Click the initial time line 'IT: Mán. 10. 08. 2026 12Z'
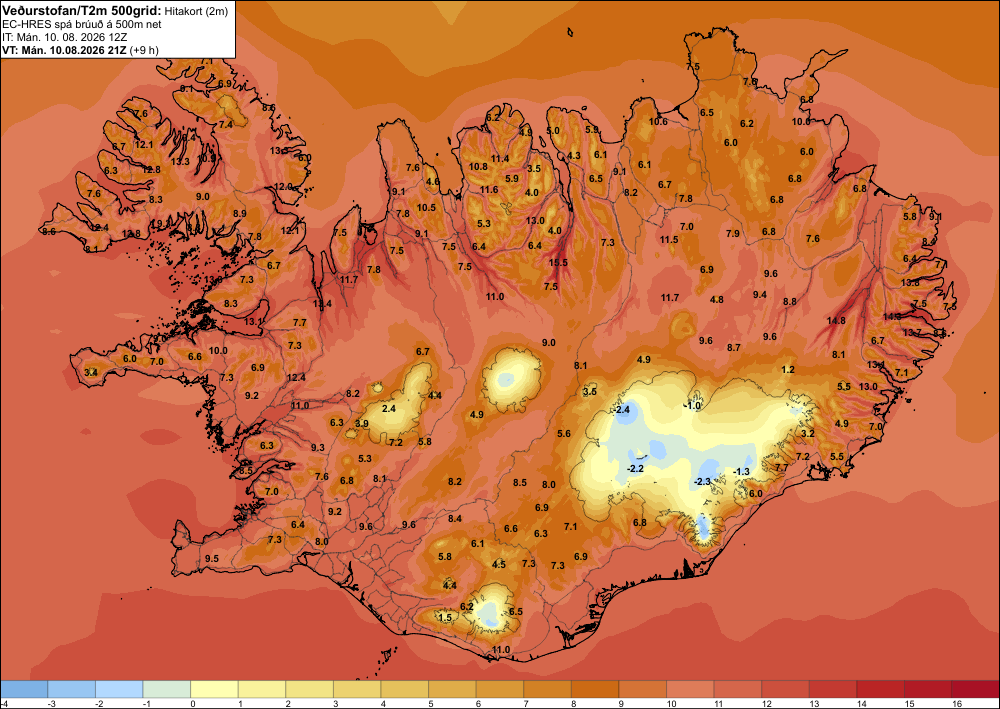This screenshot has height=709, width=1000. click(x=64, y=36)
